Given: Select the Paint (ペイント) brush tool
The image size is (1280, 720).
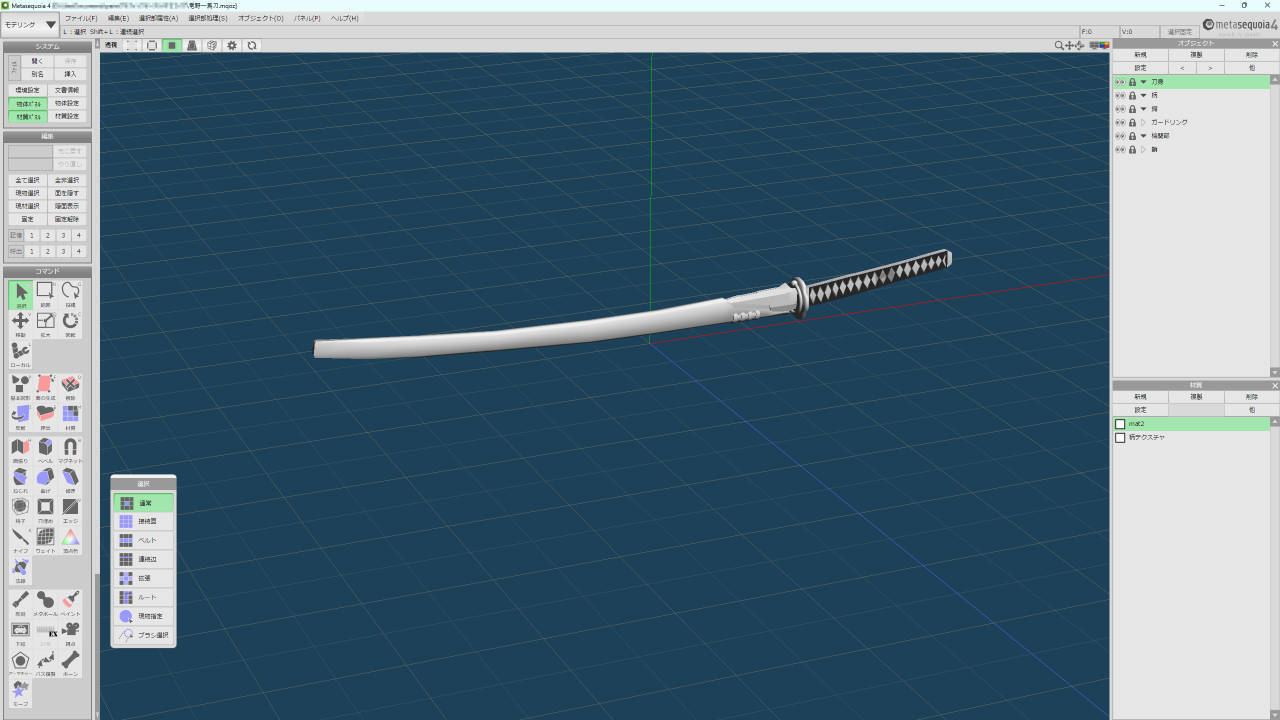Looking at the screenshot, I should click(x=70, y=603).
